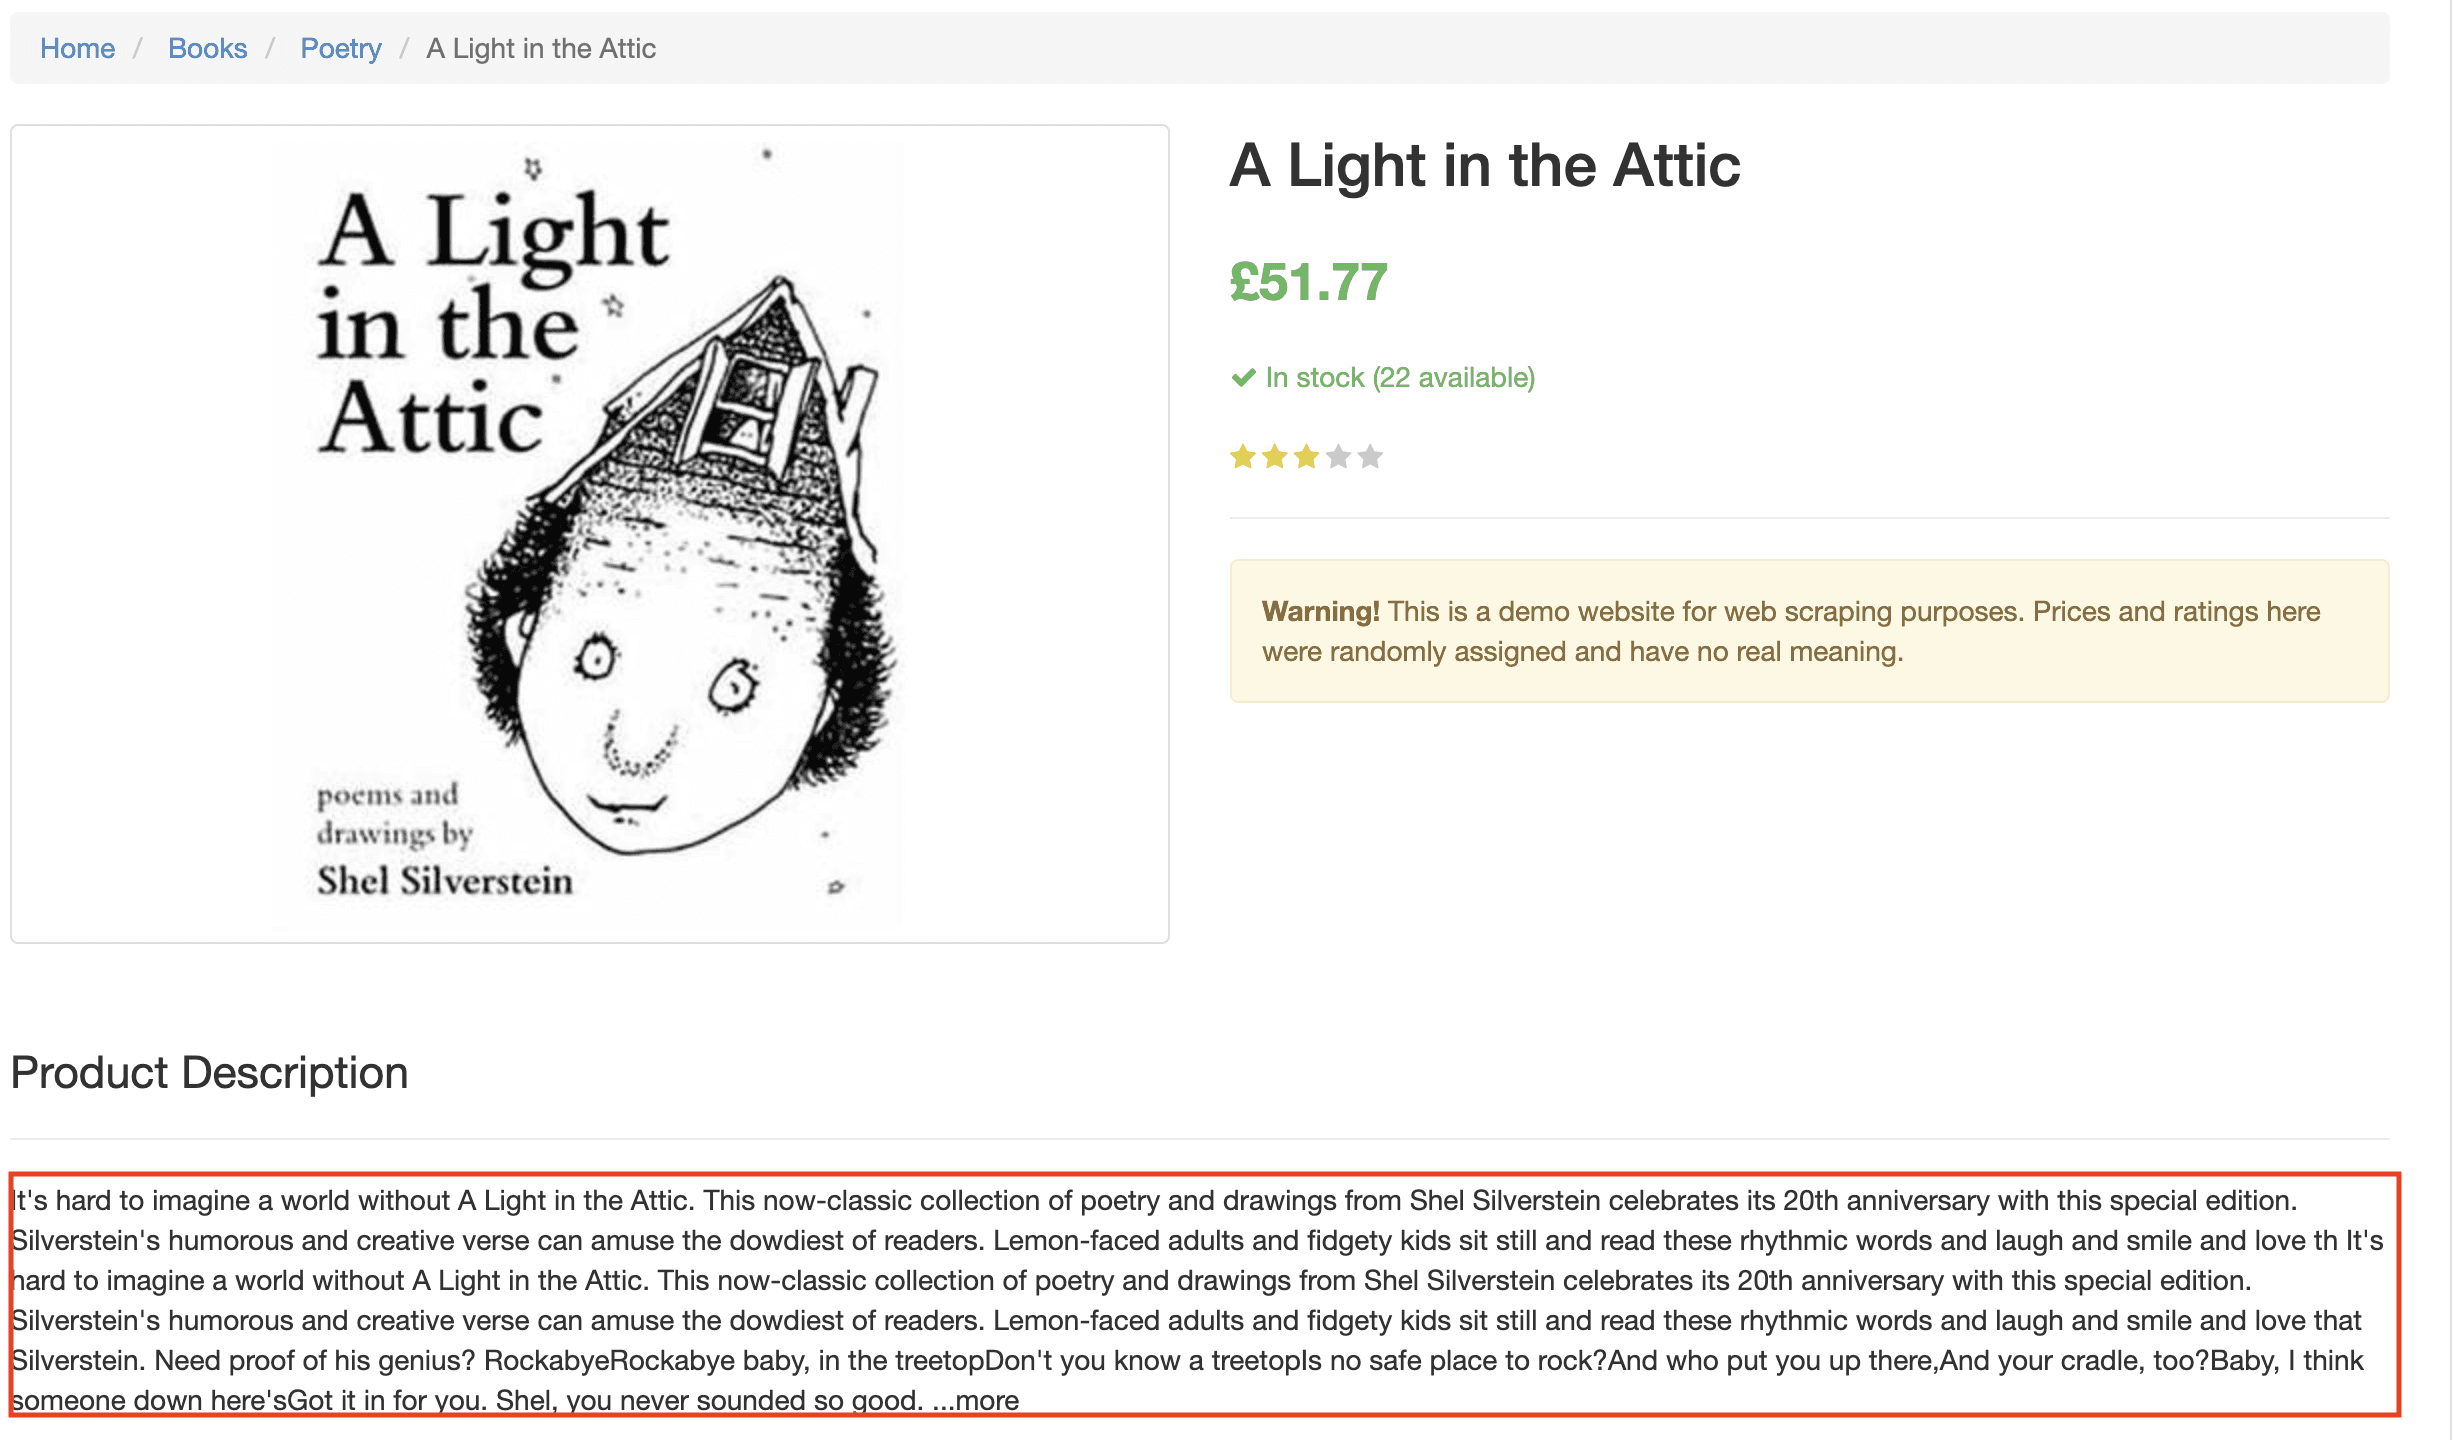Click the third gold rating star
Screen dimensions: 2452x1440
1307,457
